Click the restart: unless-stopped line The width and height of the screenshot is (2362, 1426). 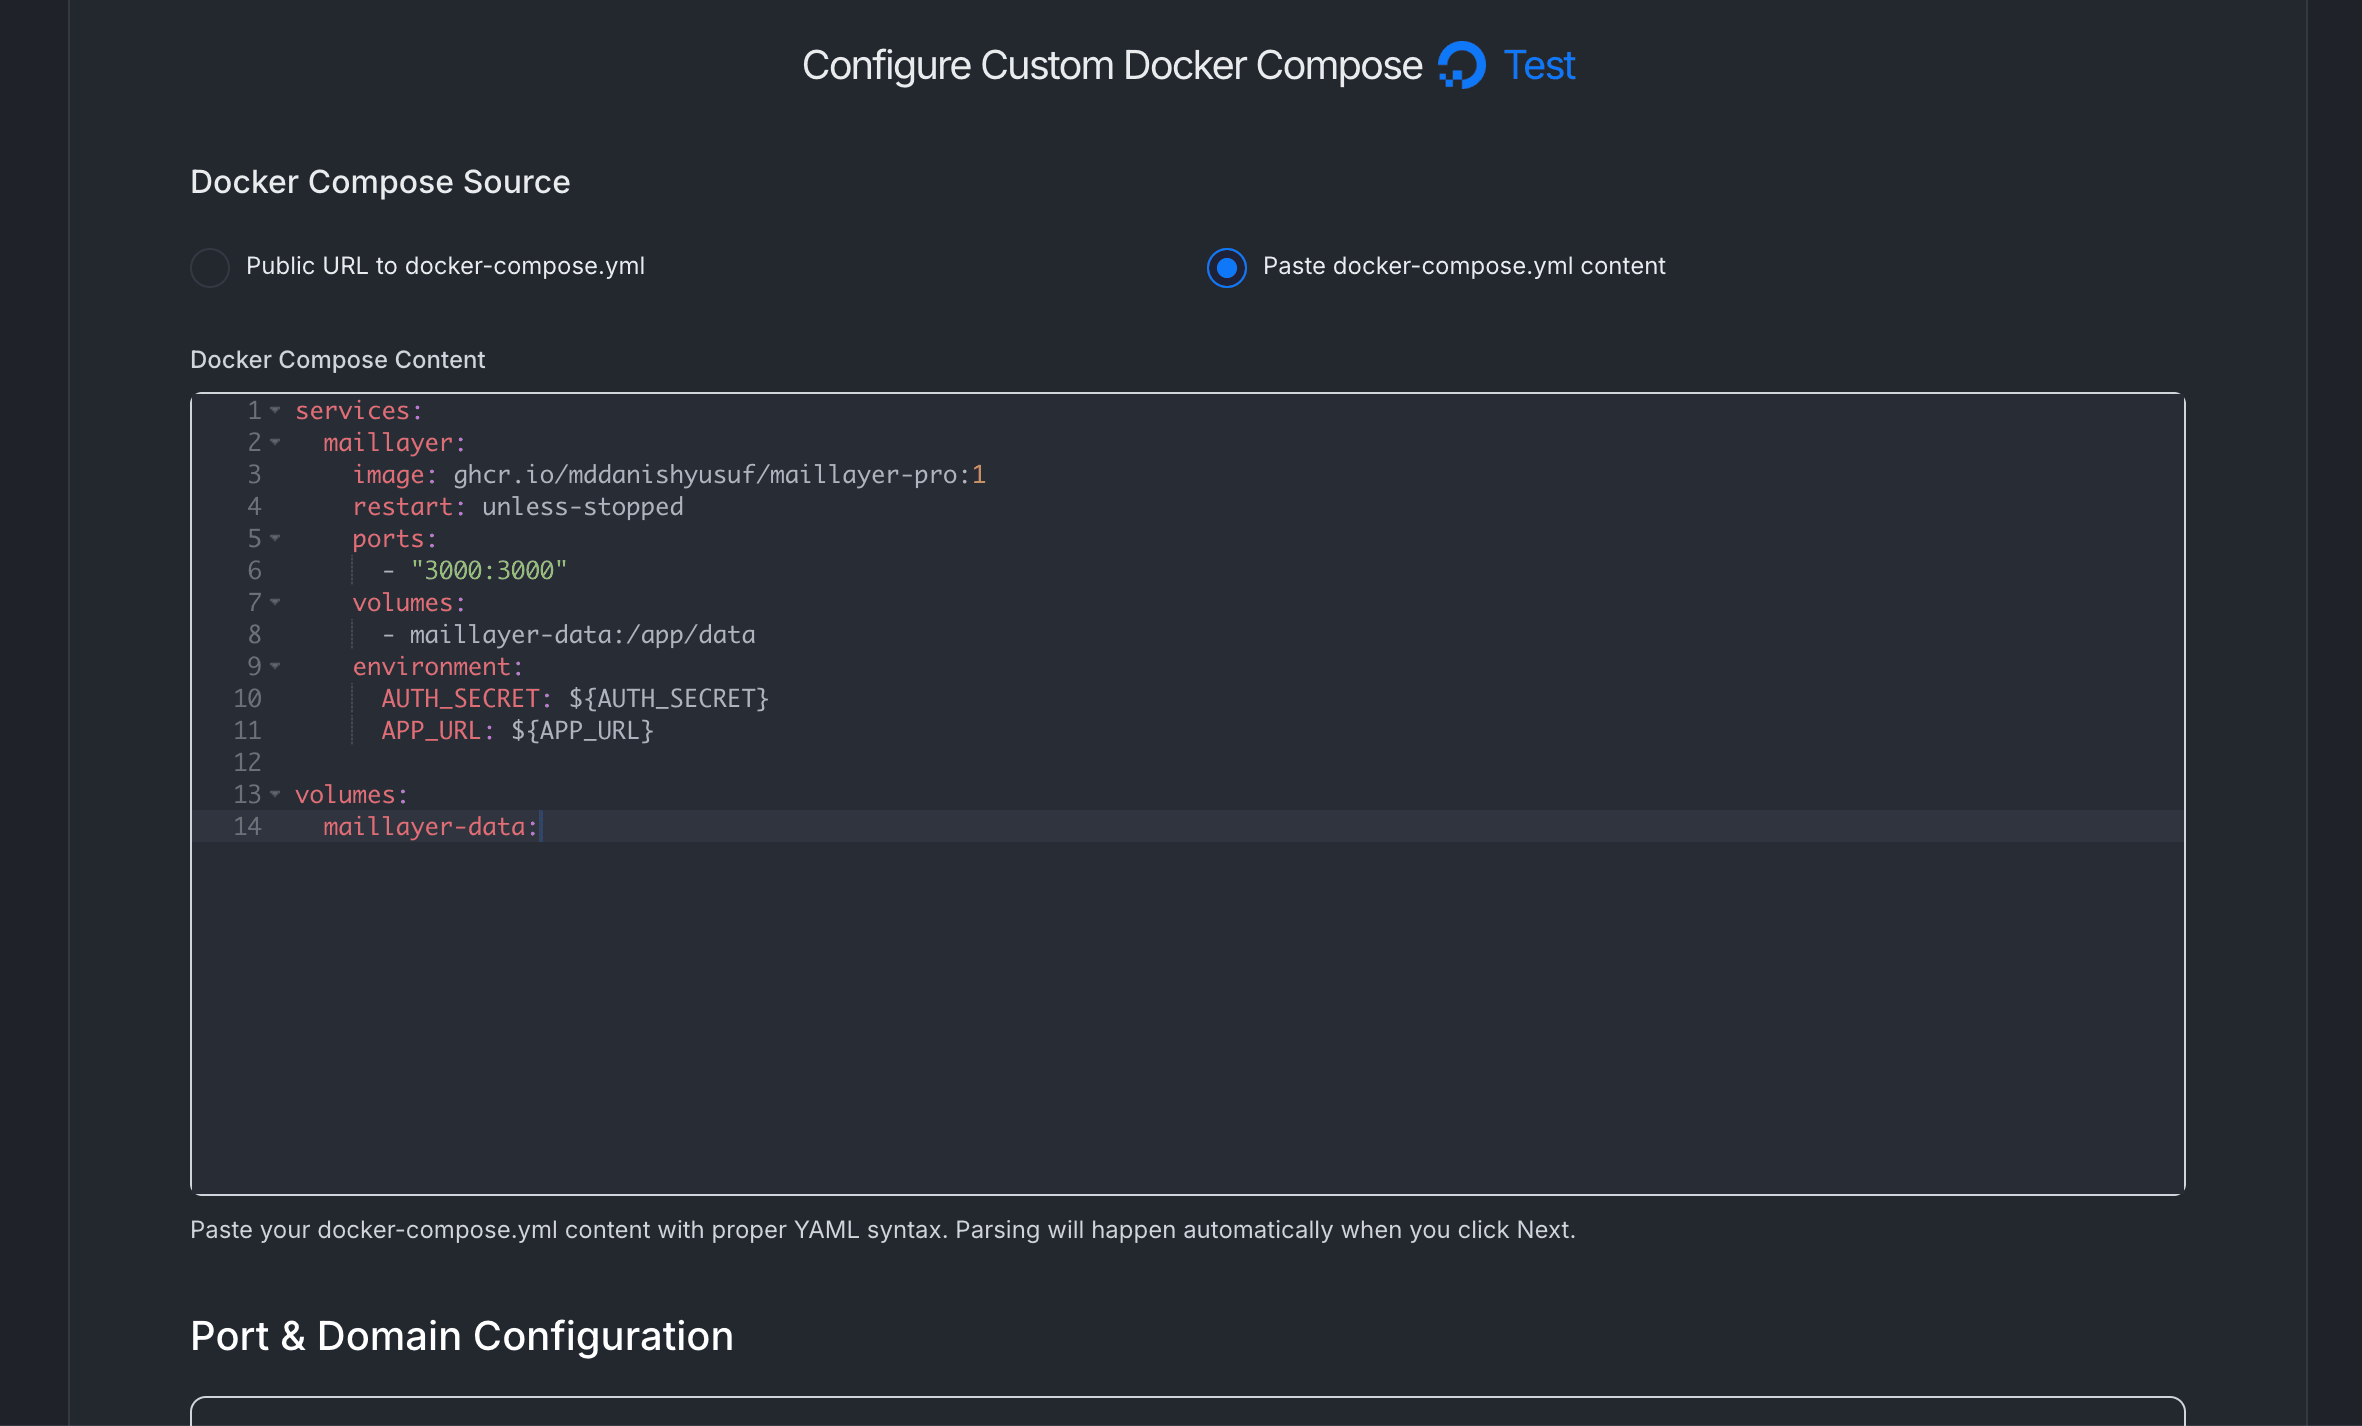pos(518,507)
